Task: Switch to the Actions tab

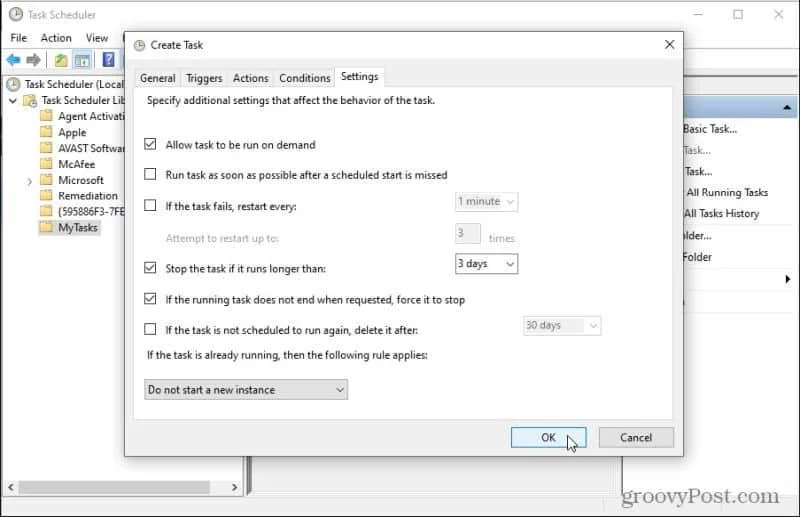Action: (x=251, y=78)
